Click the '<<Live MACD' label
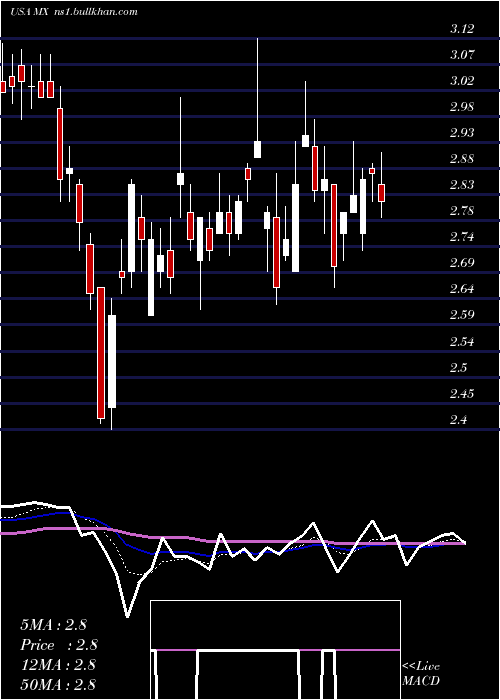Viewport: 500px width, 700px height. tap(421, 674)
